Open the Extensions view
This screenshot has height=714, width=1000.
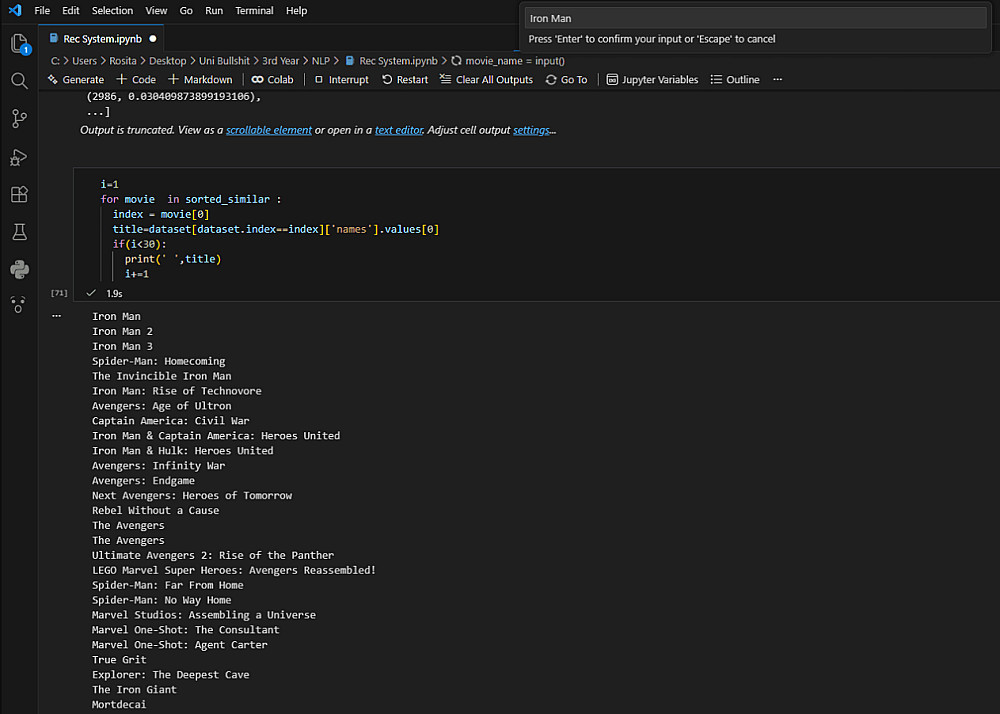click(x=19, y=194)
